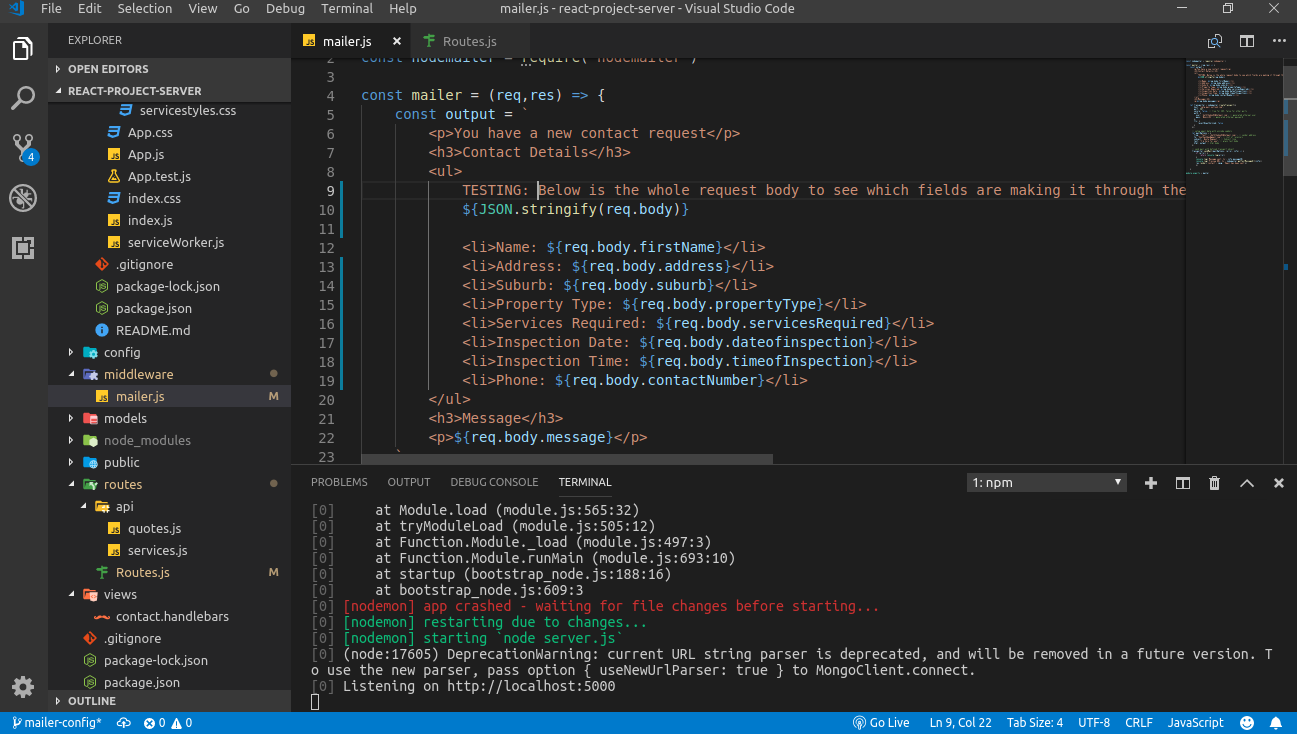
Task: Select the 1: npm terminal dropdown
Action: (x=1047, y=483)
